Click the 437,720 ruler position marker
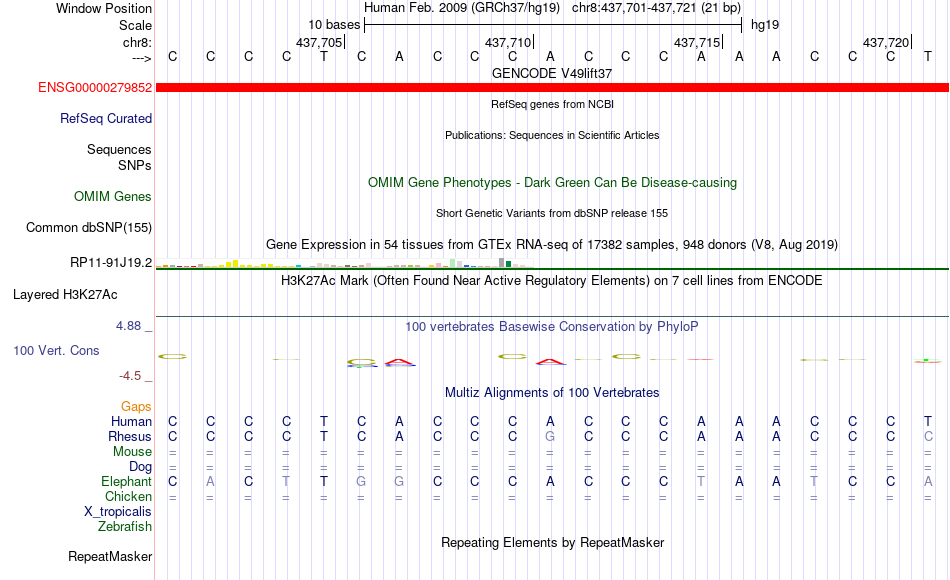 (x=886, y=42)
